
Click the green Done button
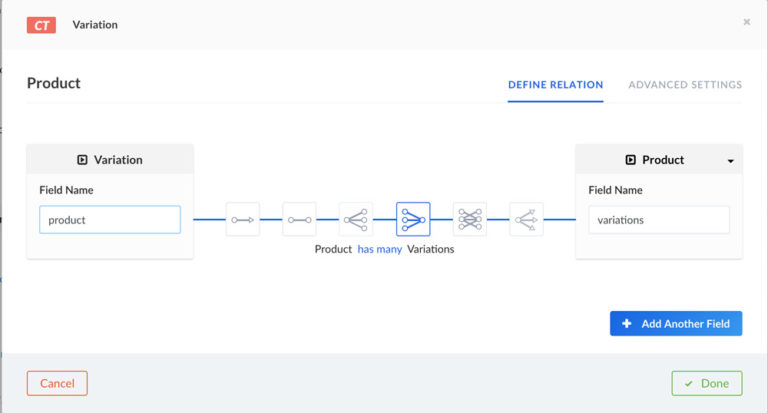pos(707,383)
